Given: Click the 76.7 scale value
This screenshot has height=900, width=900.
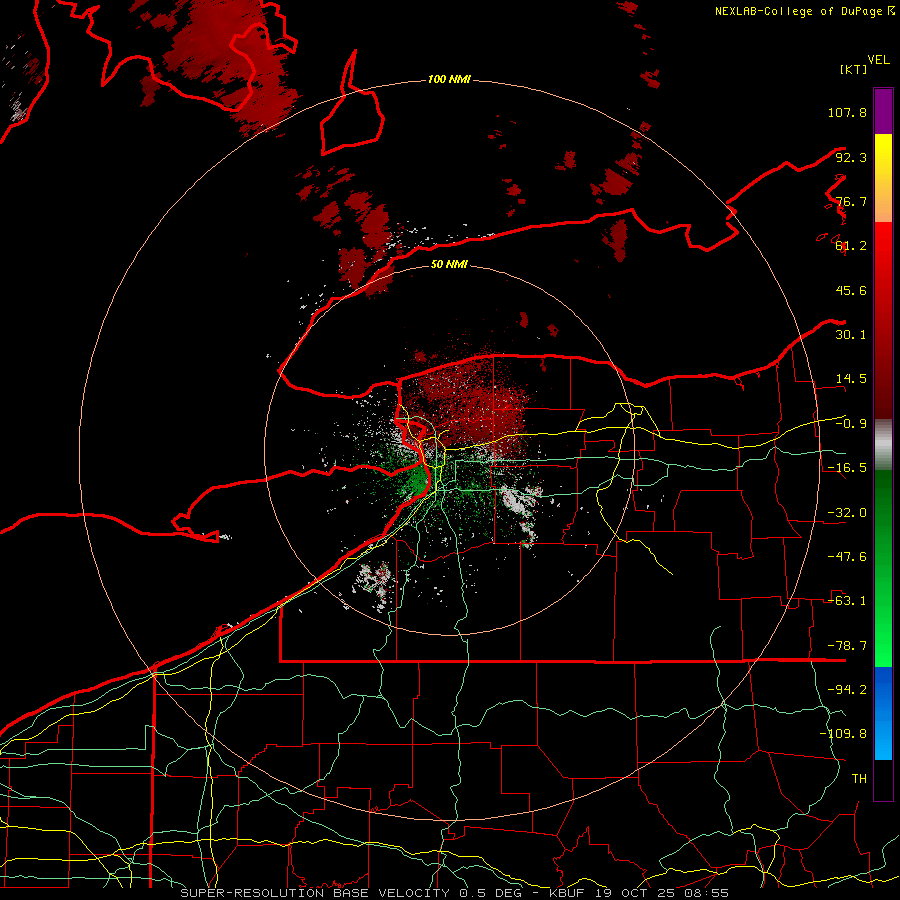Looking at the screenshot, I should click(x=851, y=201).
